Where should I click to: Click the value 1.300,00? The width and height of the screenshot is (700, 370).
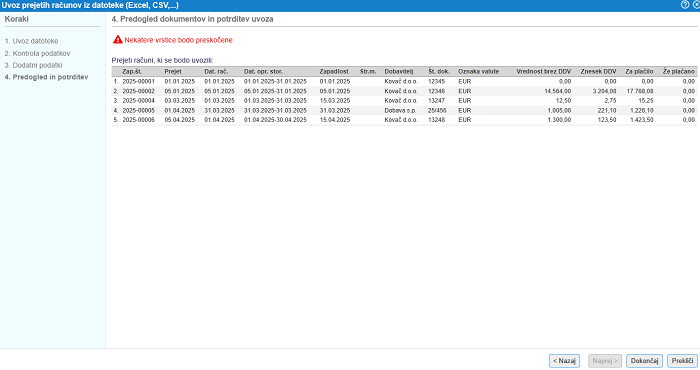pos(559,120)
